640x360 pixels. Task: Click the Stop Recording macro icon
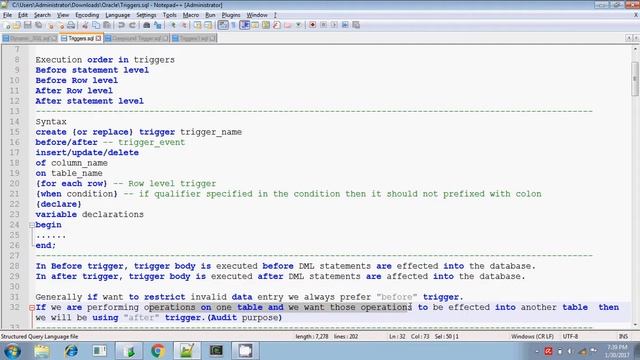click(x=323, y=25)
